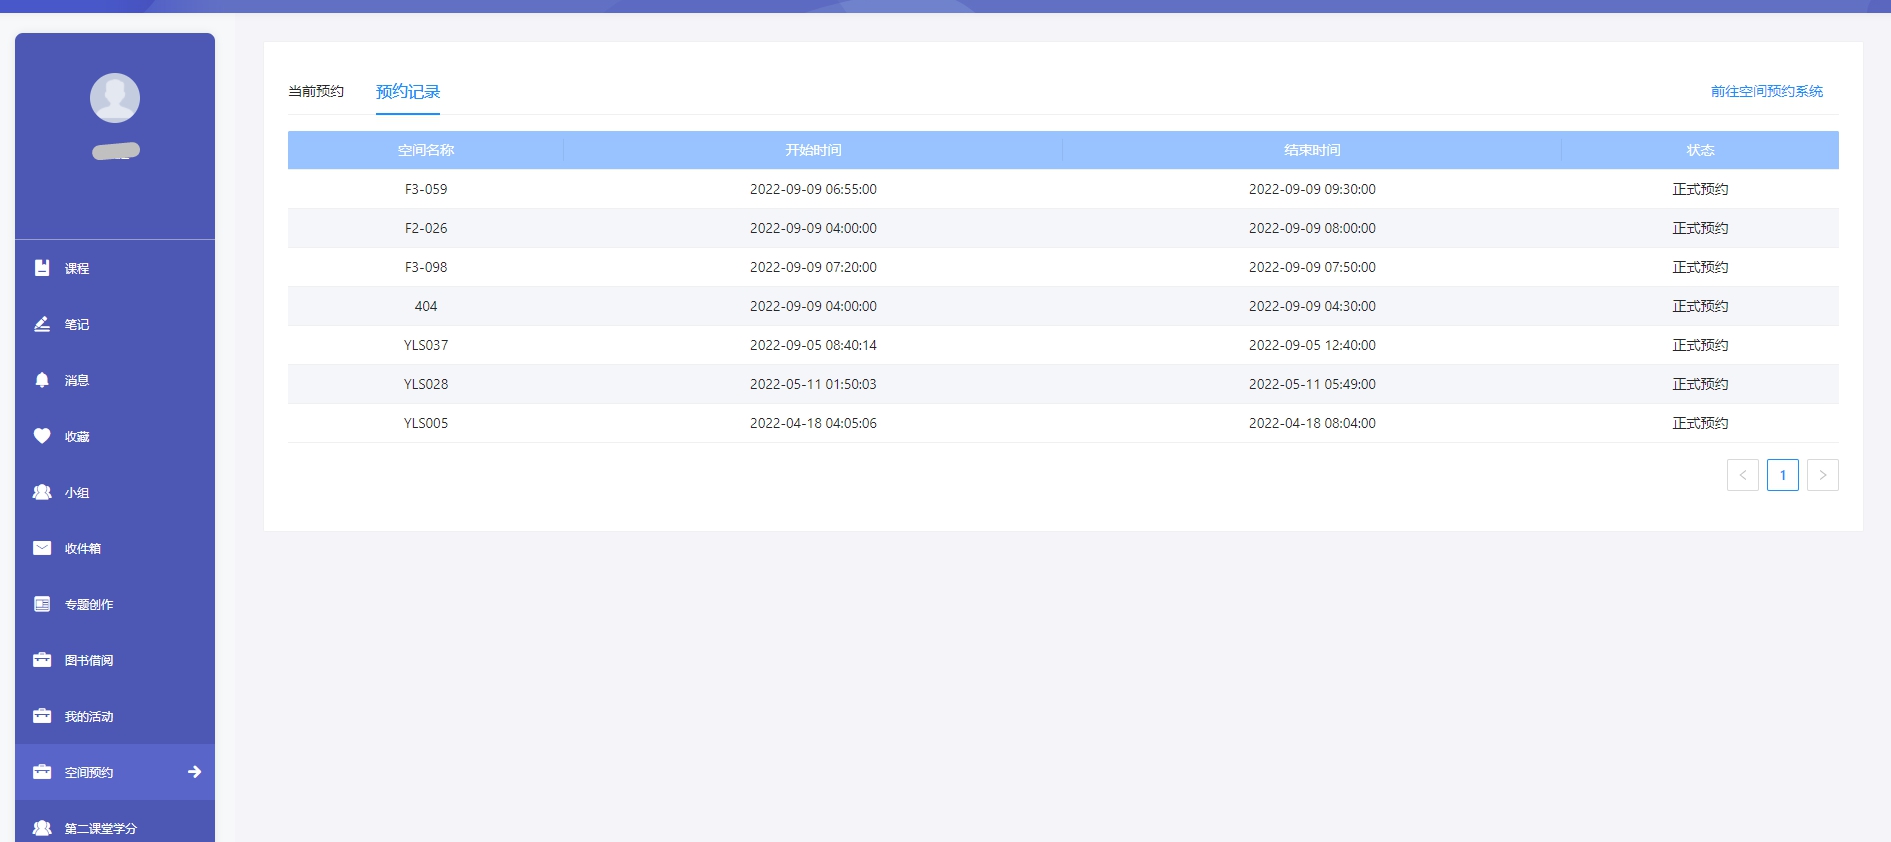The width and height of the screenshot is (1891, 842).
Task: Open 第二课堂学分 in the sidebar
Action: point(101,828)
